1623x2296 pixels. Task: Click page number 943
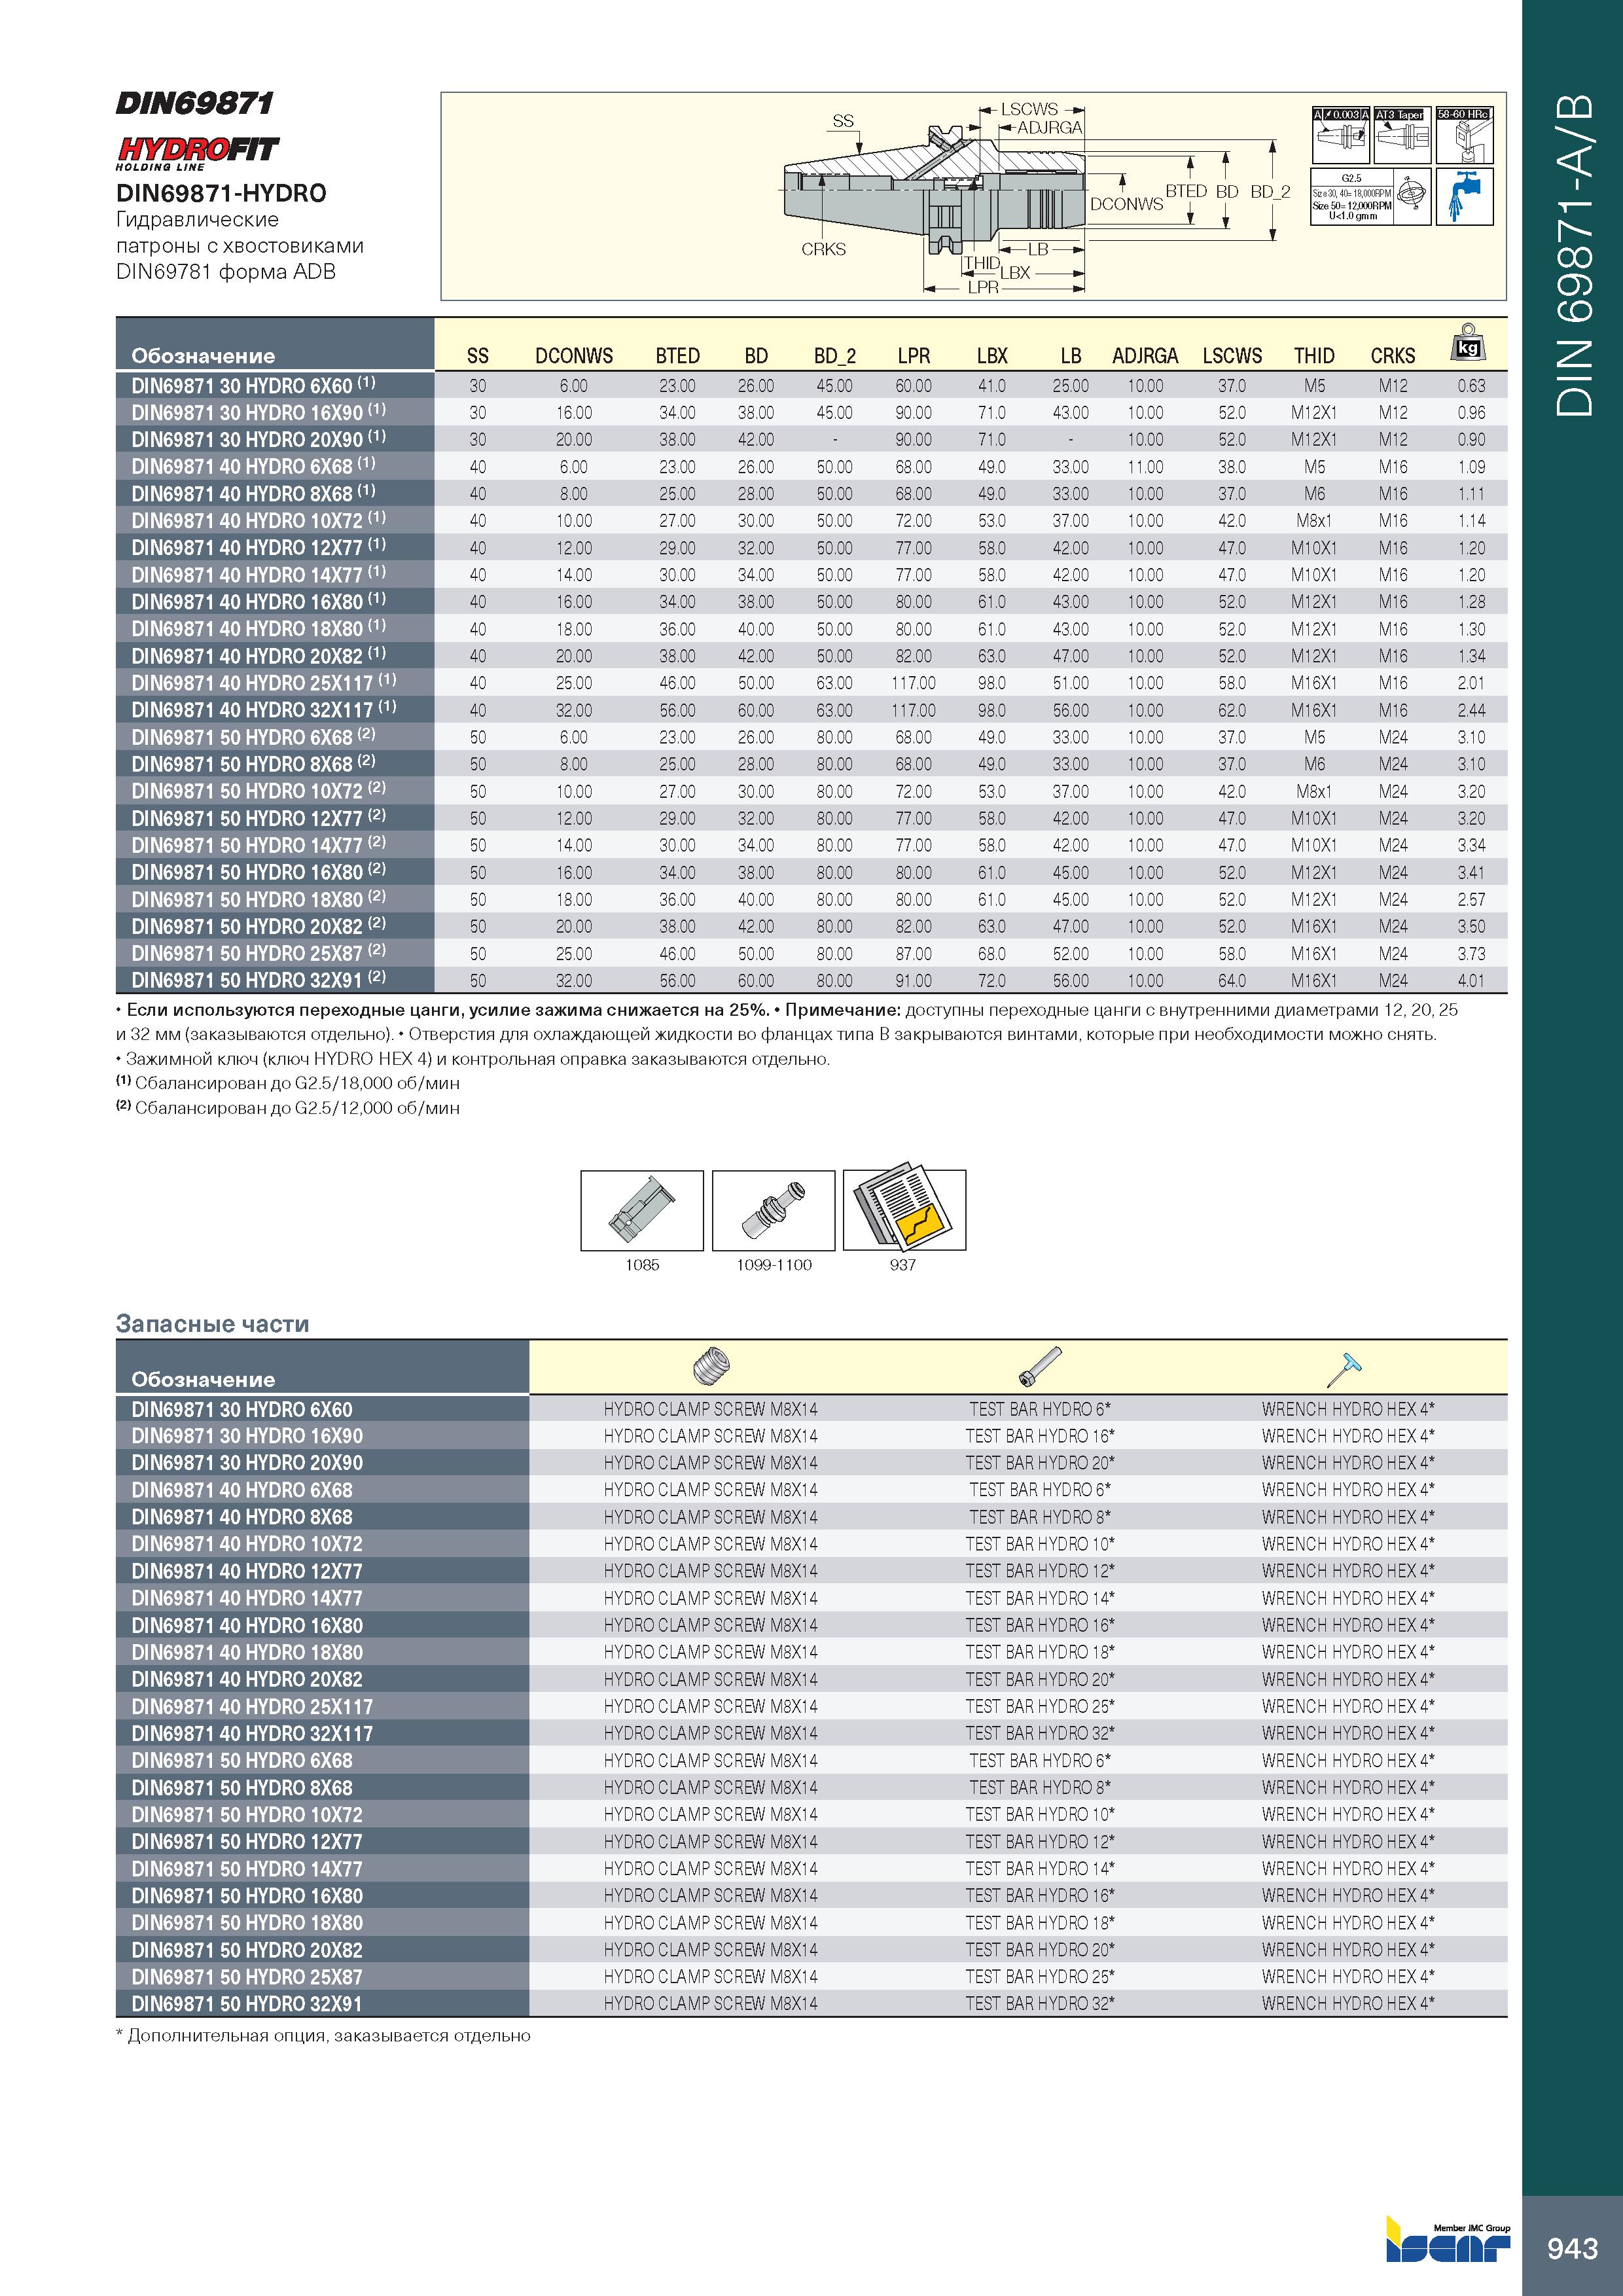click(1572, 2249)
